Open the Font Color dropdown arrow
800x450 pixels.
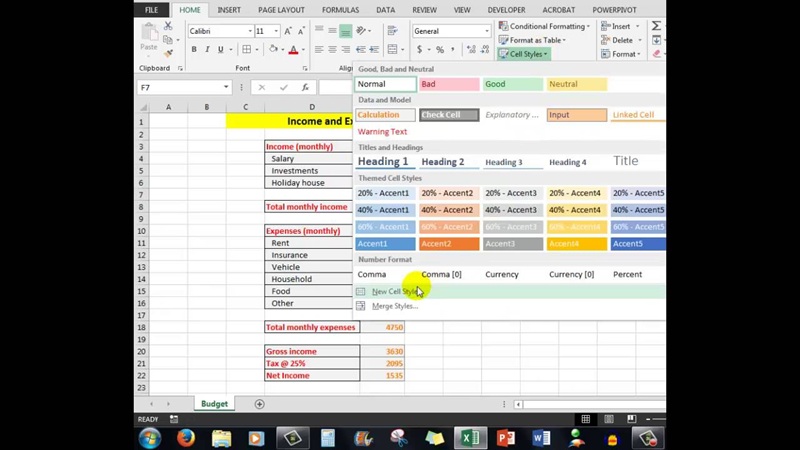pos(303,49)
